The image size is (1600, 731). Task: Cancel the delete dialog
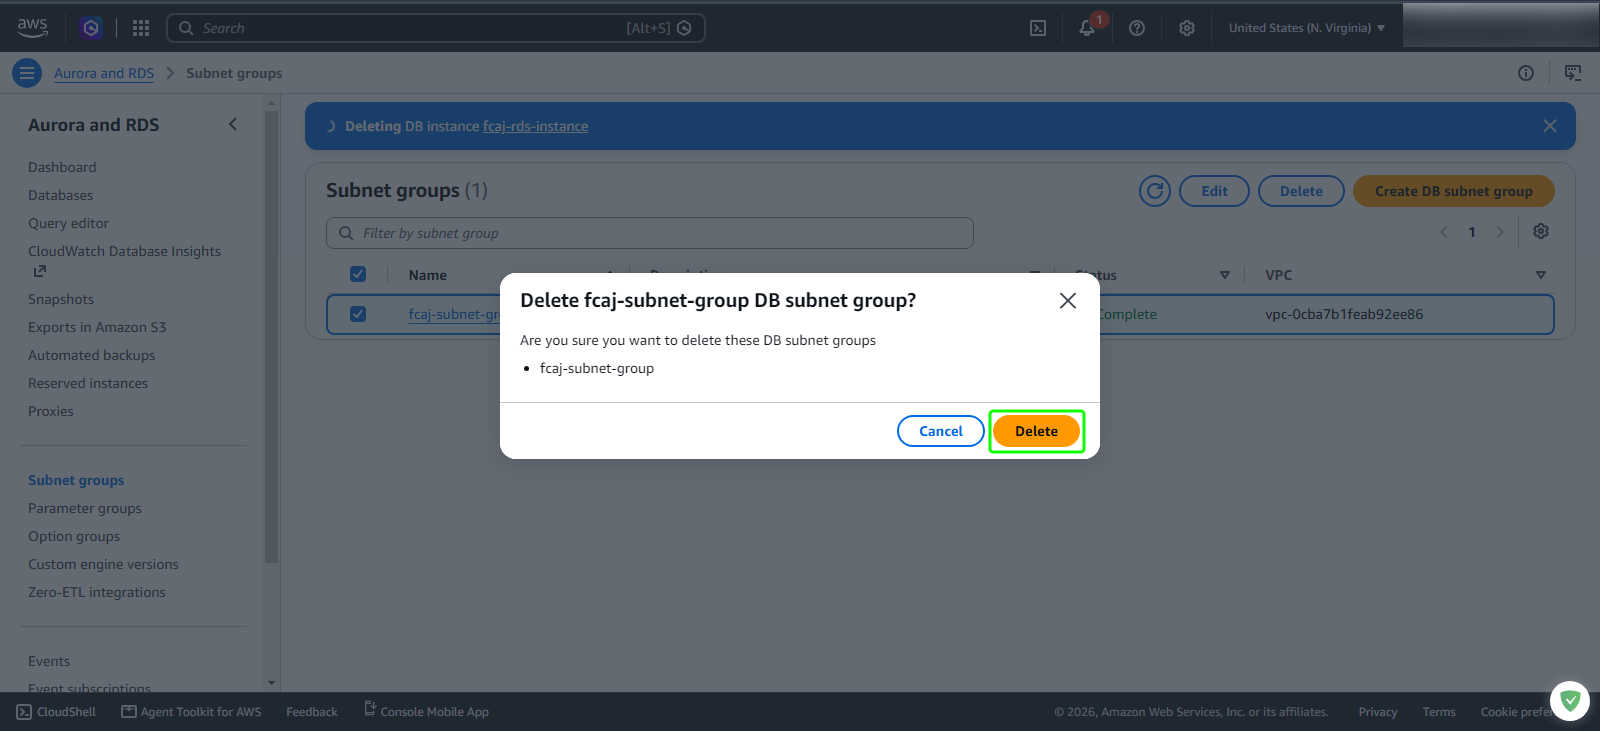941,431
